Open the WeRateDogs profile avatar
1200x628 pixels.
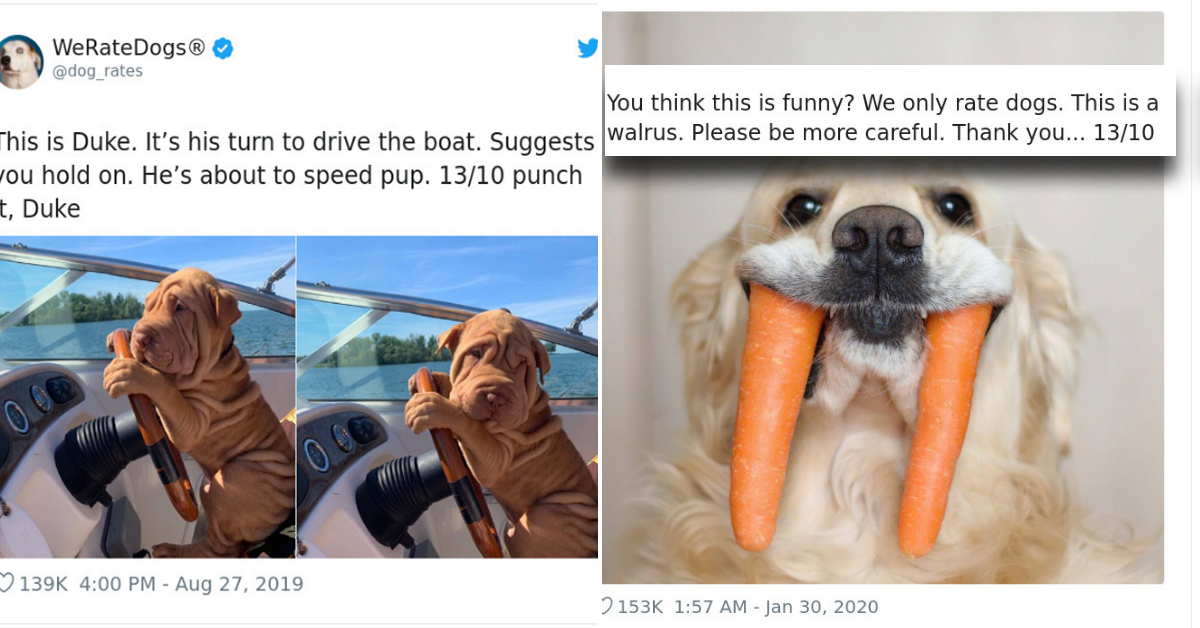(x=20, y=61)
